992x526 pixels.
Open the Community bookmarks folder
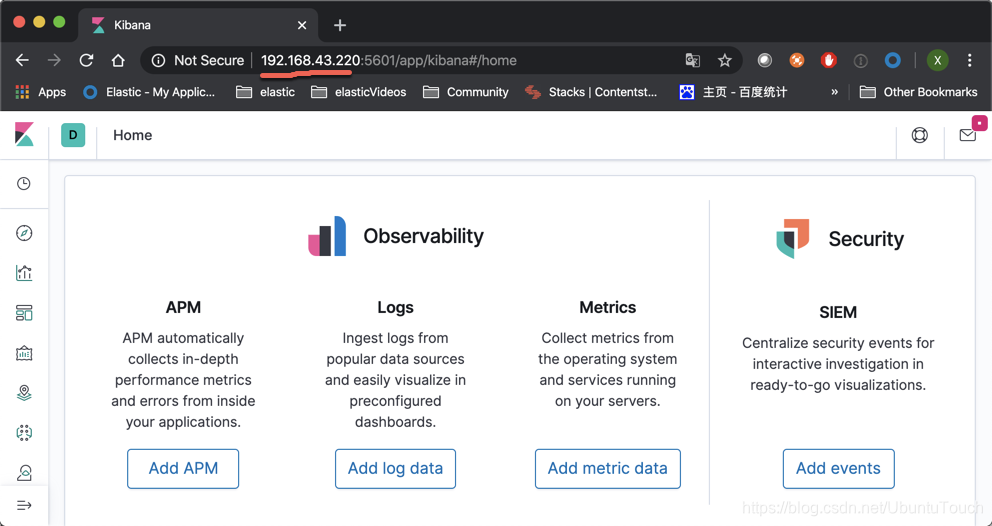[x=466, y=92]
